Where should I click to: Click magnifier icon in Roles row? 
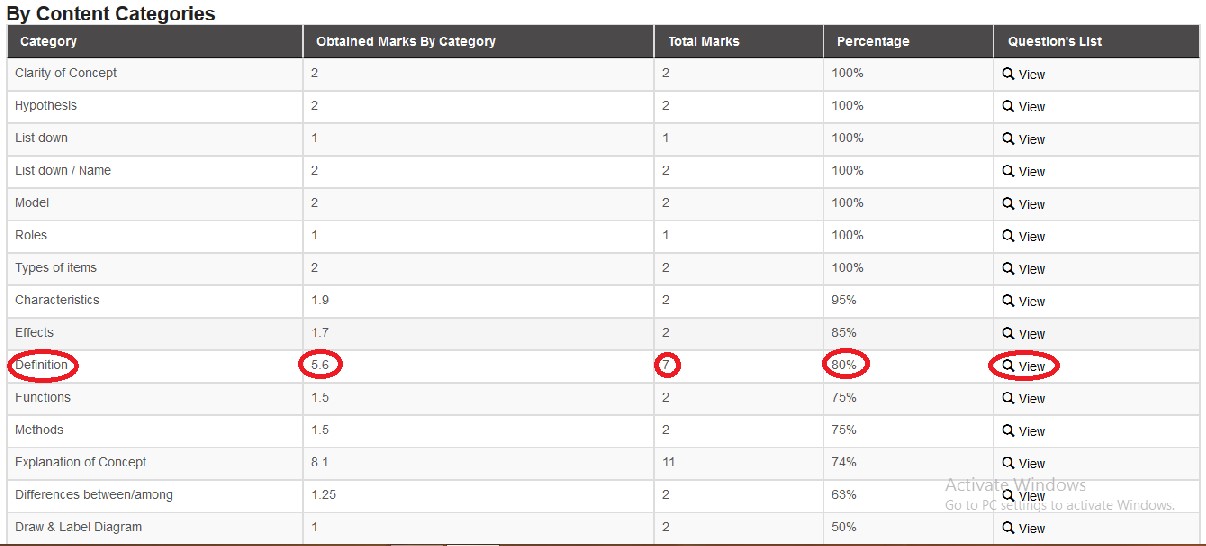click(1008, 236)
